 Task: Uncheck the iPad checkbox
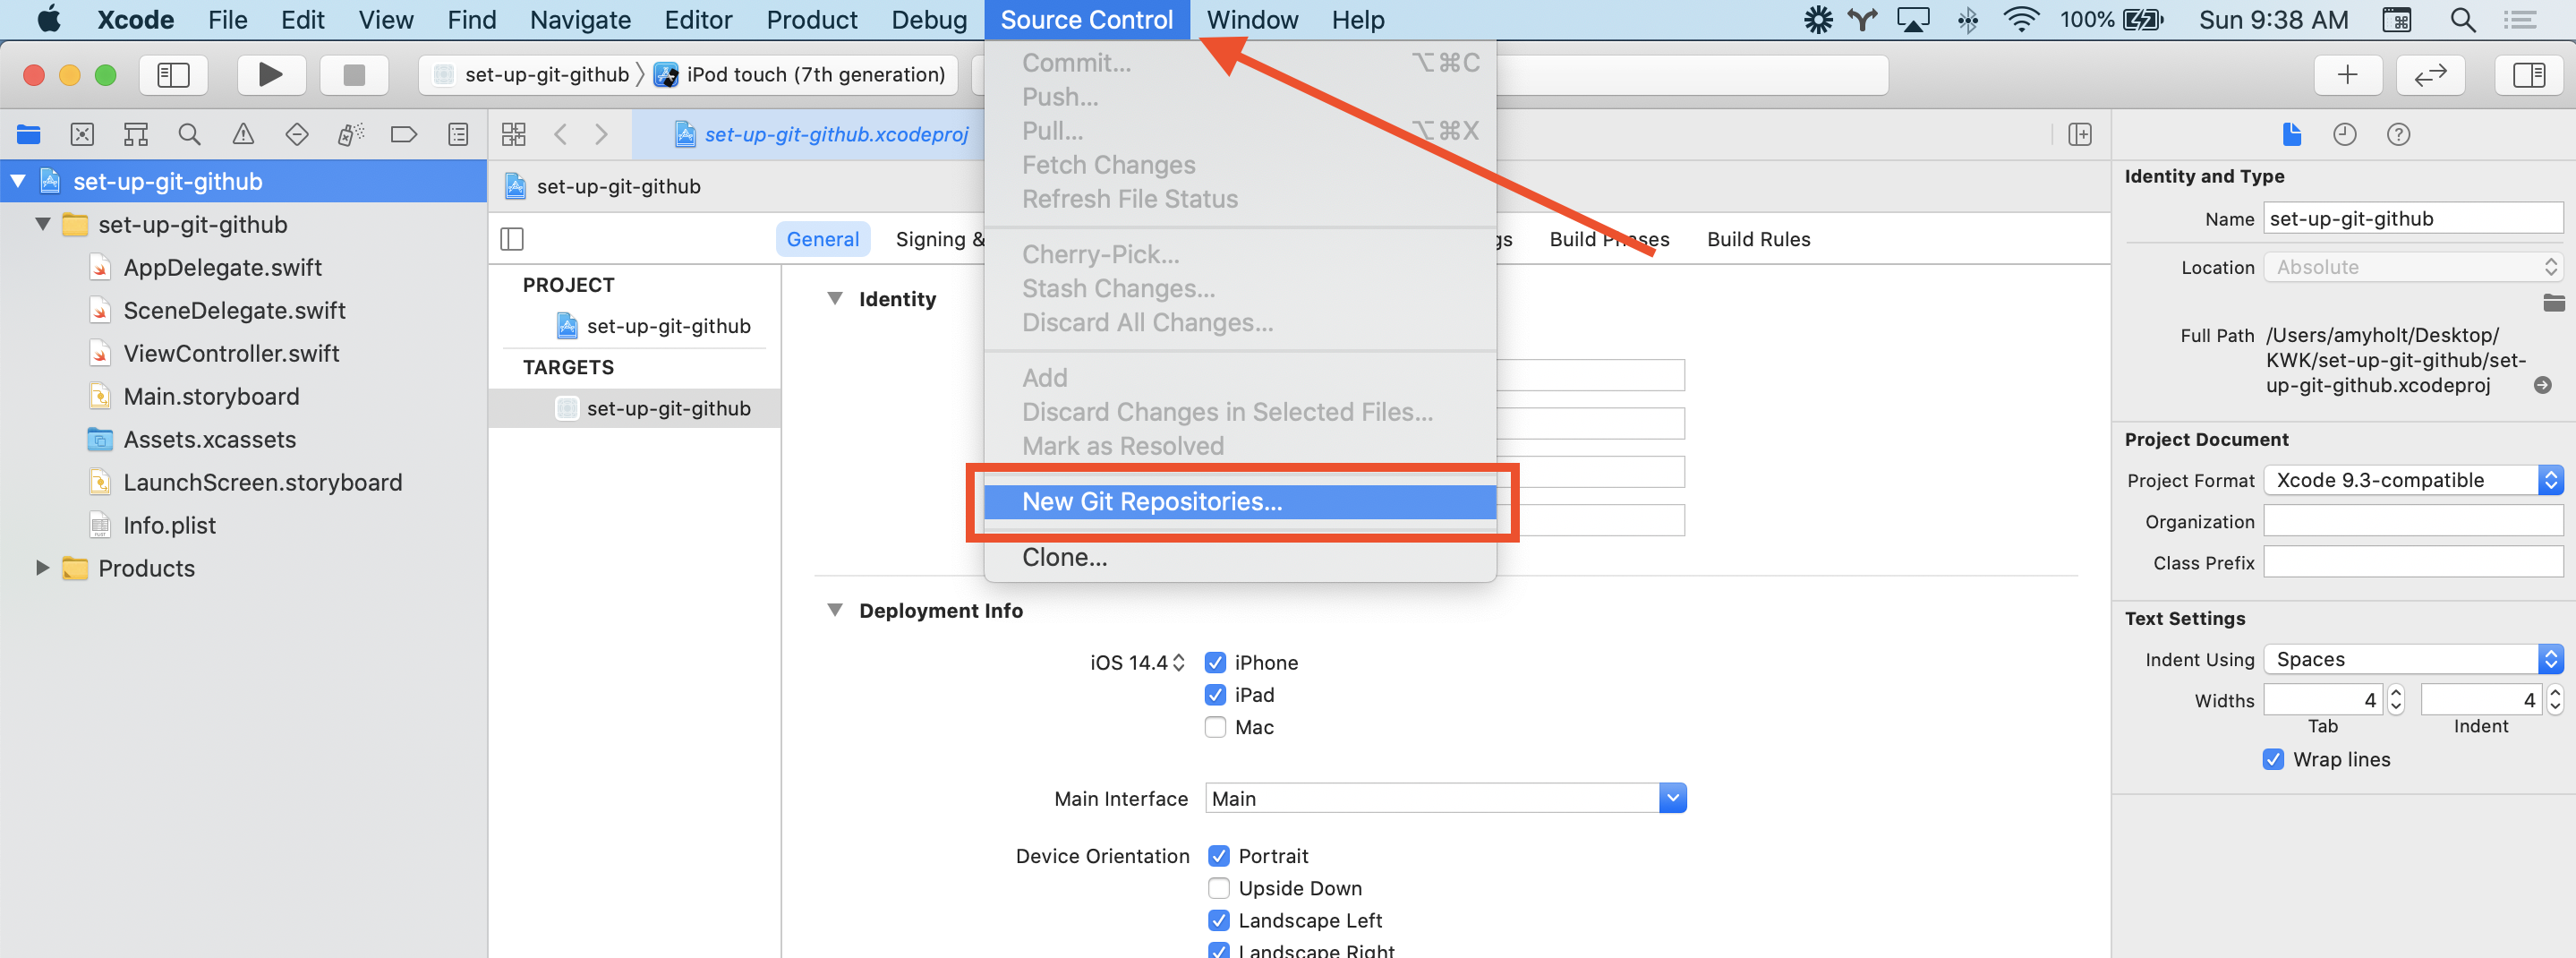(x=1215, y=695)
